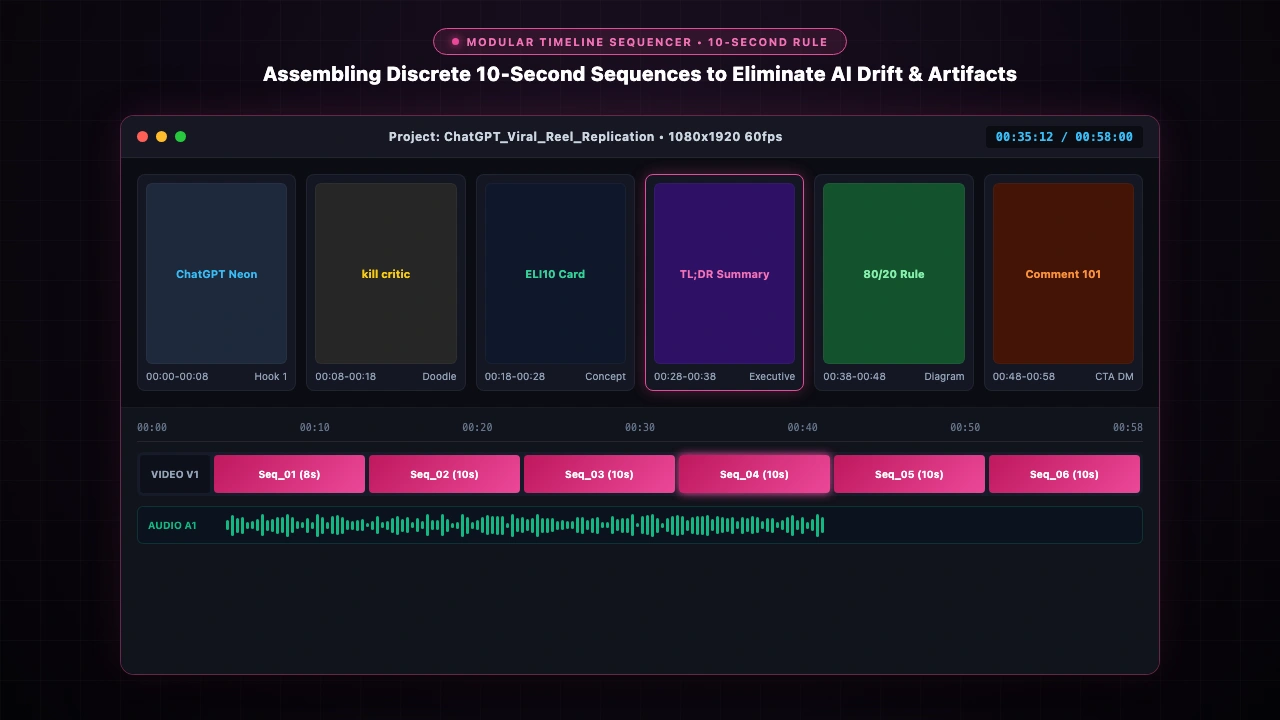Image resolution: width=1280 pixels, height=720 pixels.
Task: Click the project title in the window bar
Action: (x=586, y=137)
